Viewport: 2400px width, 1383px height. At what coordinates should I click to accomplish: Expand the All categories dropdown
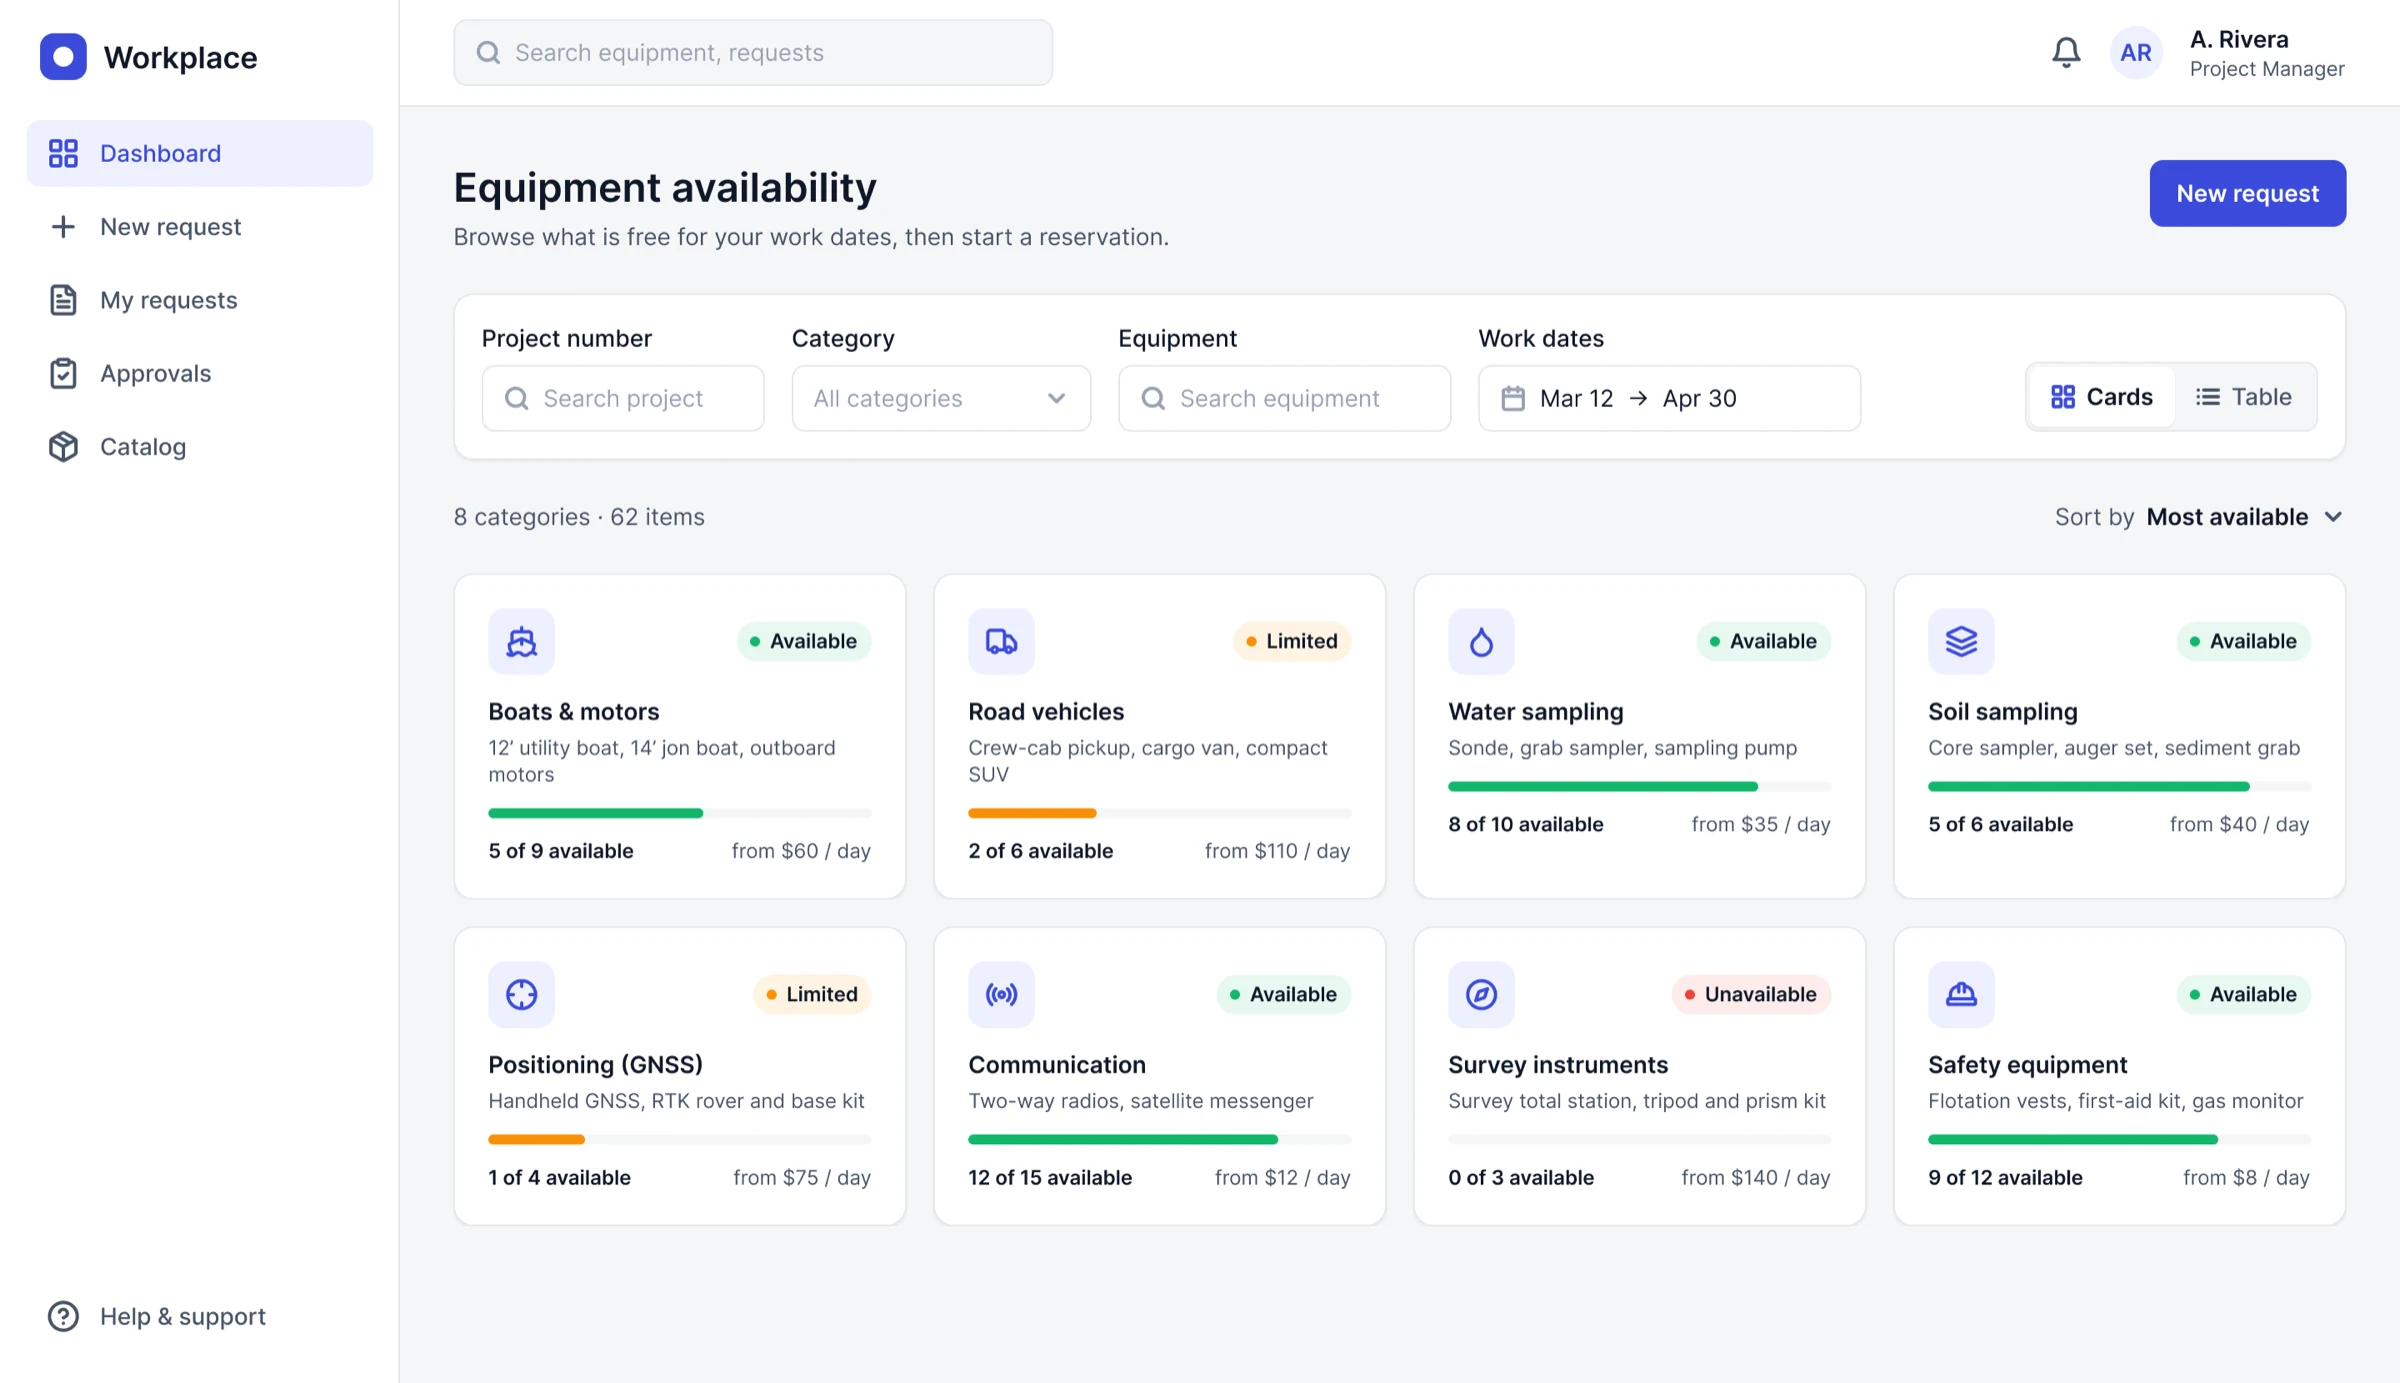(x=941, y=398)
